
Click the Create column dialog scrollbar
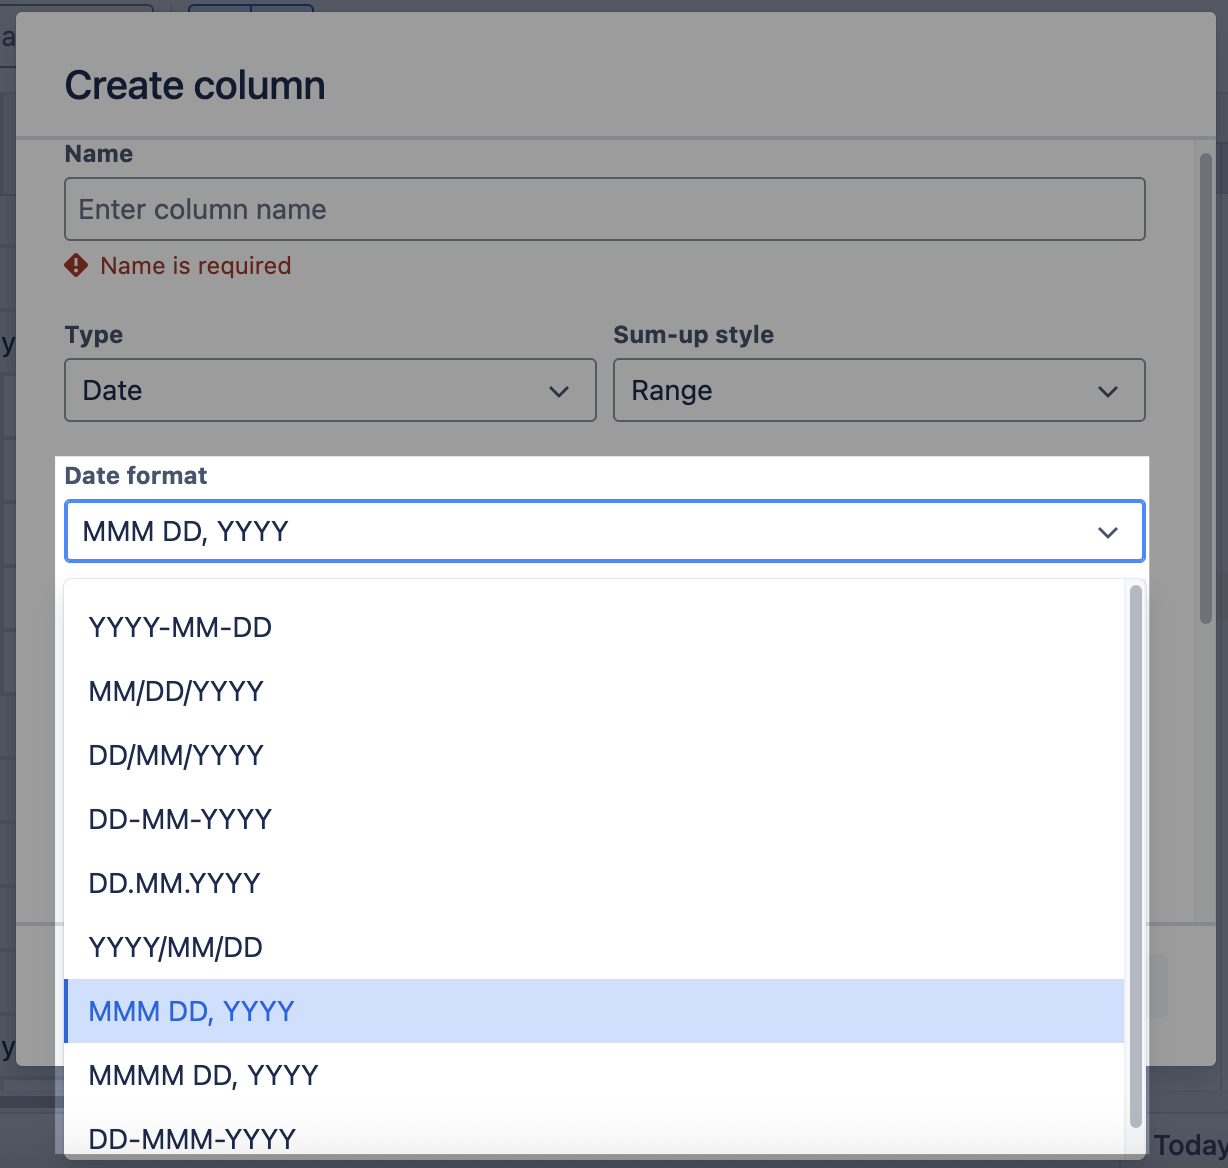(1206, 388)
